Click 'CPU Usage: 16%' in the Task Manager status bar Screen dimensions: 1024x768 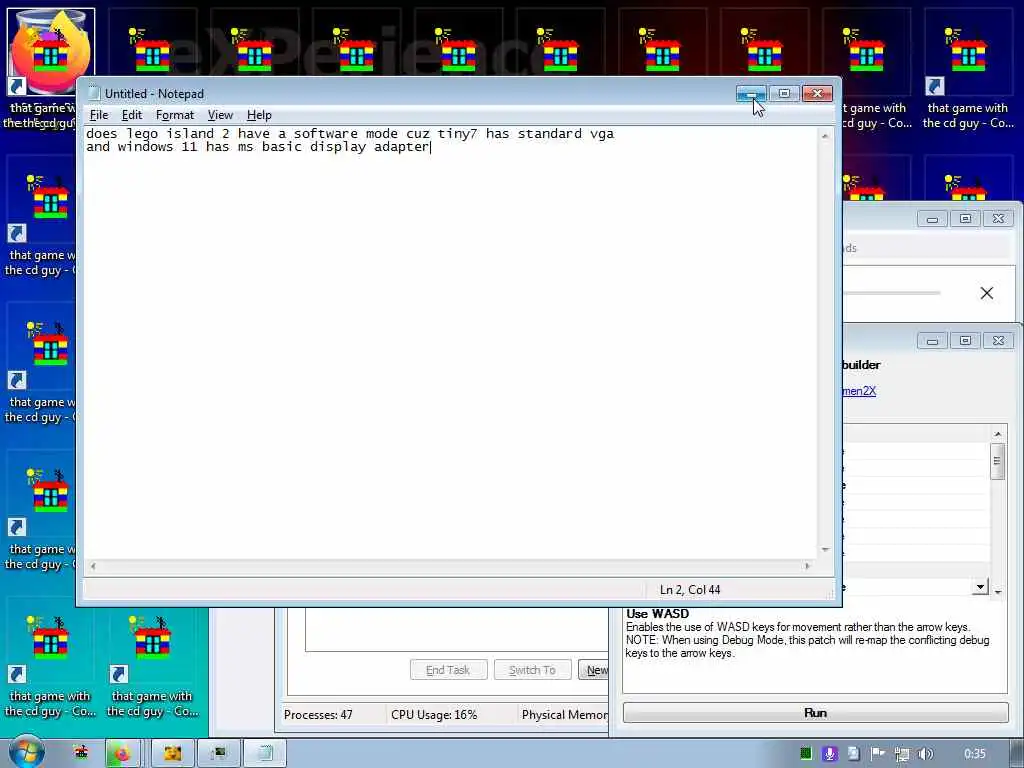coord(434,715)
